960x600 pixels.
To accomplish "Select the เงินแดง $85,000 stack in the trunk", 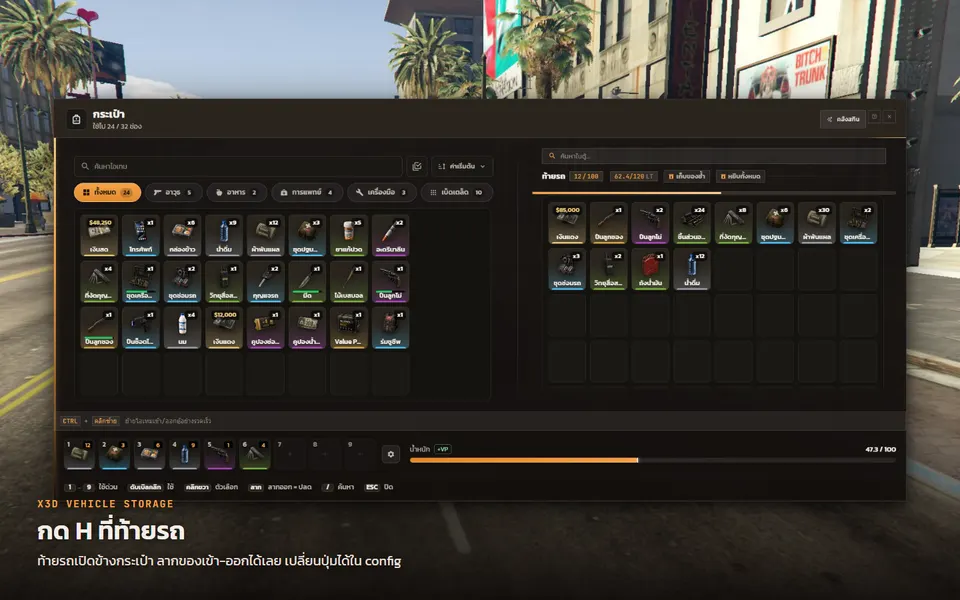I will pos(567,223).
